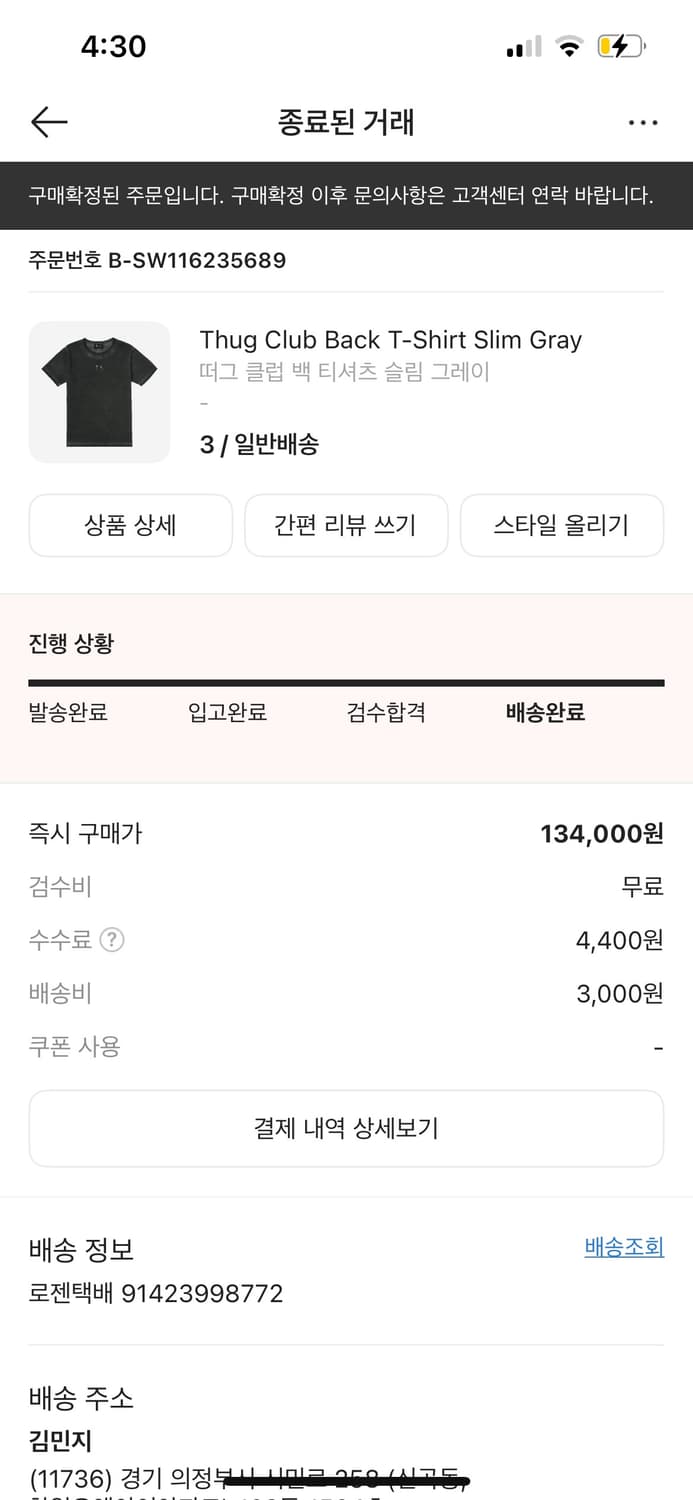Expand 결제 내역 상세보기 payment details

coord(346,1128)
